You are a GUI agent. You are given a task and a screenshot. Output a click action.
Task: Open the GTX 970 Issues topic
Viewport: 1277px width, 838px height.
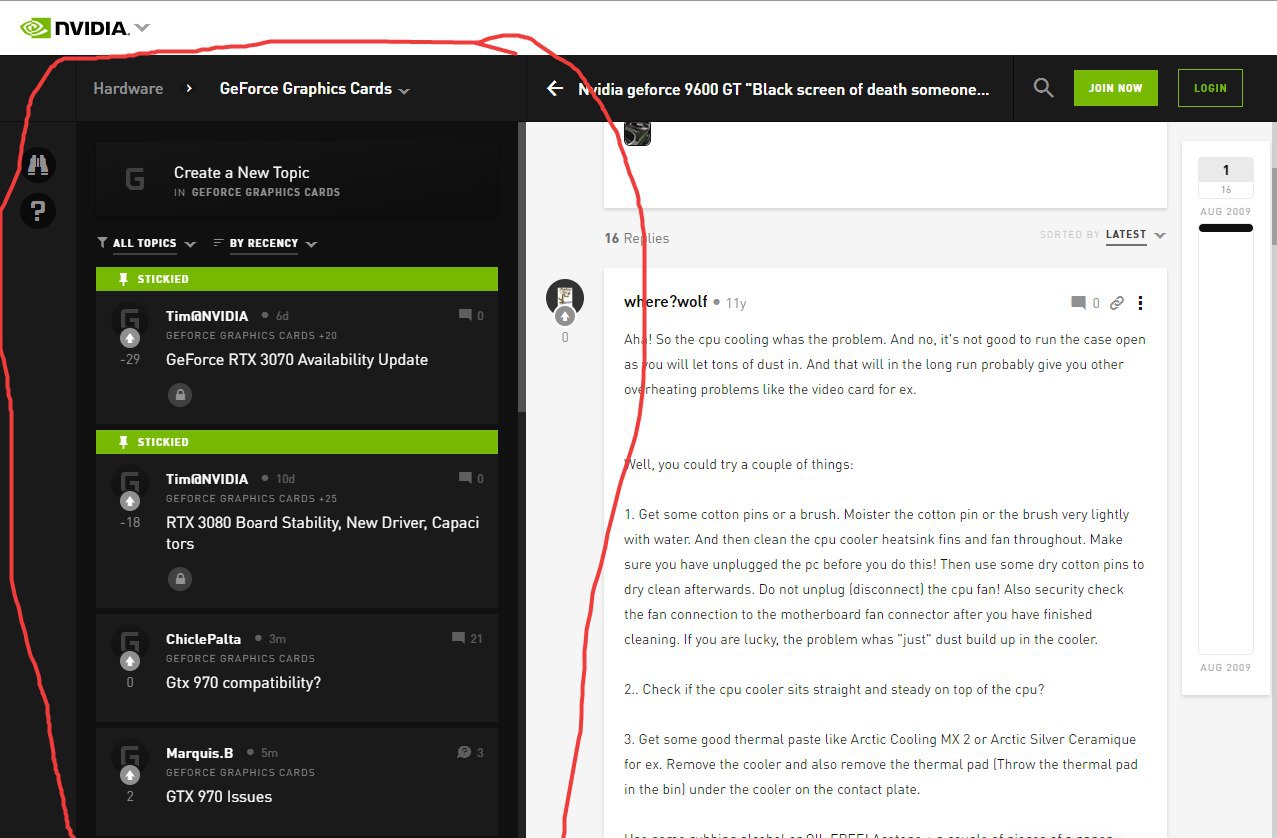click(x=219, y=797)
